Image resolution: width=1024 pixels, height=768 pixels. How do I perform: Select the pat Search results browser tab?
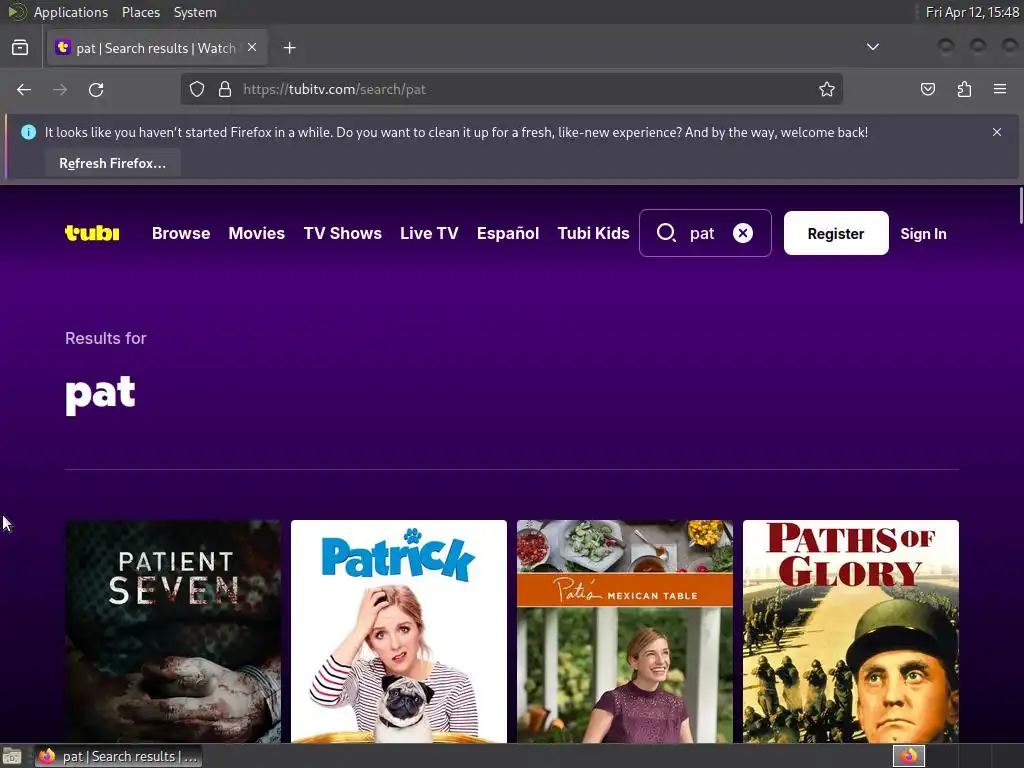157,48
